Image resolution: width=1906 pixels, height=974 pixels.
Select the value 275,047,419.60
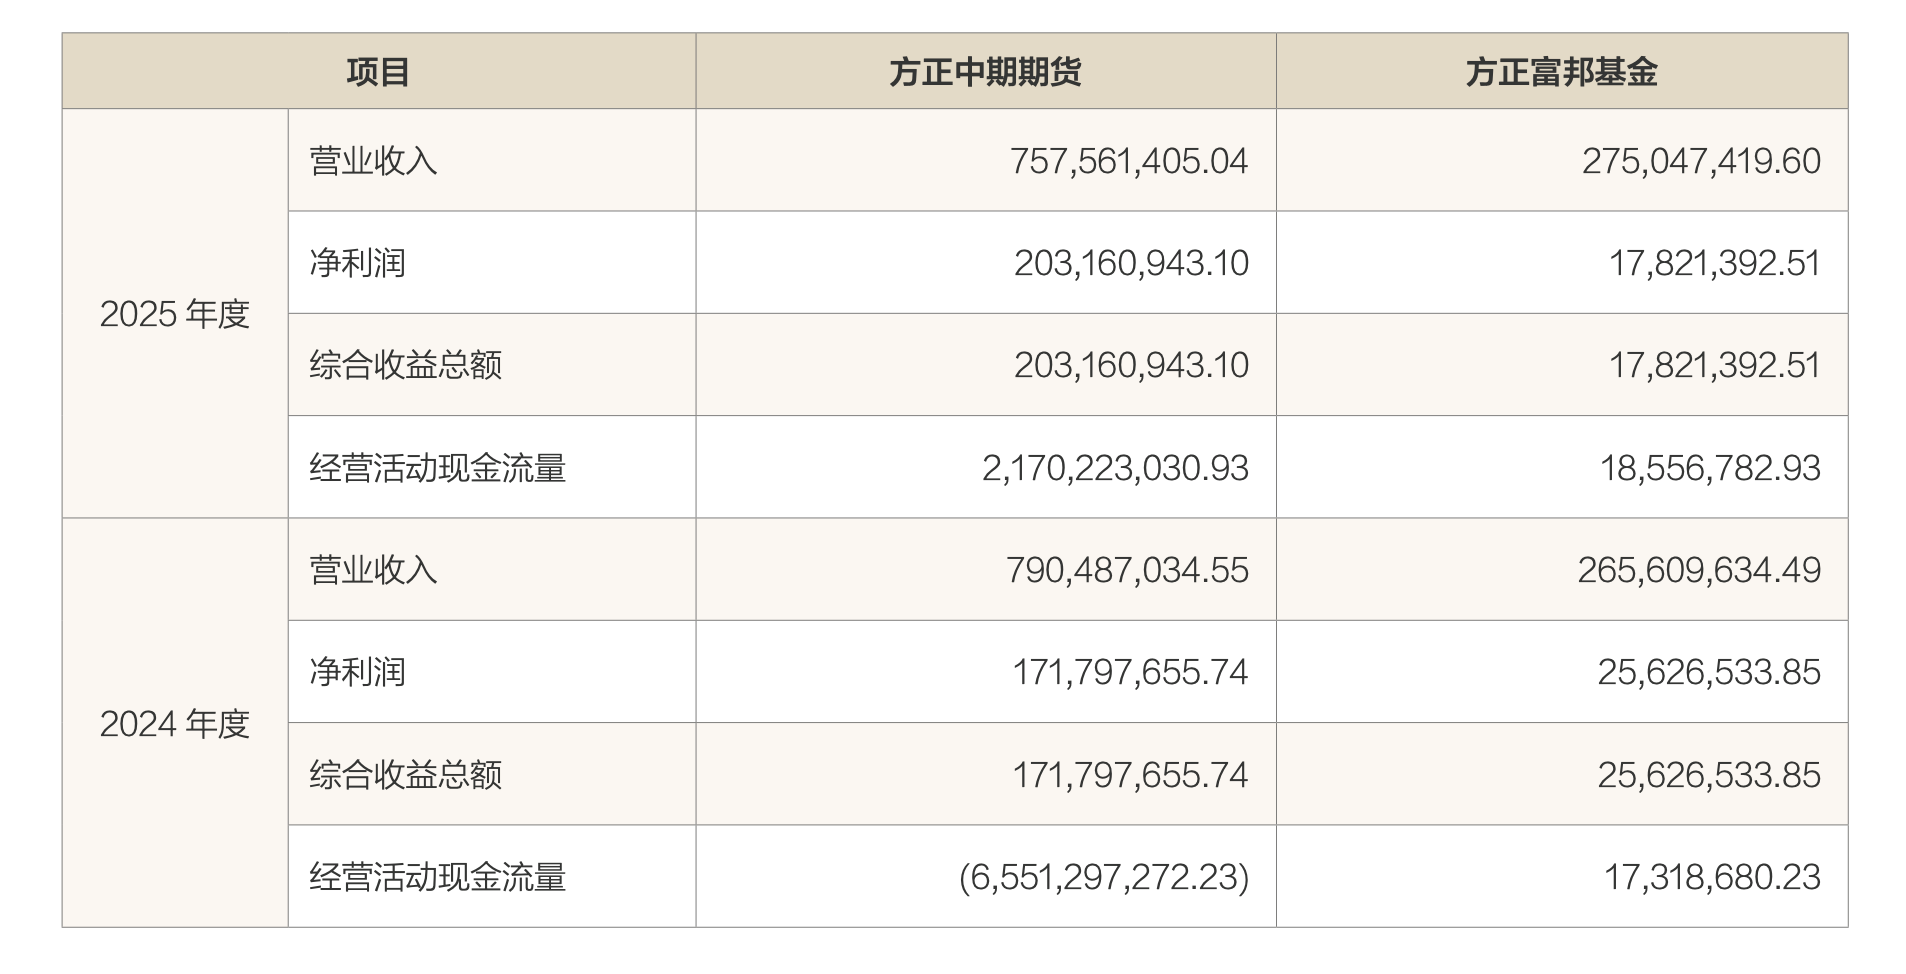pyautogui.click(x=1701, y=161)
